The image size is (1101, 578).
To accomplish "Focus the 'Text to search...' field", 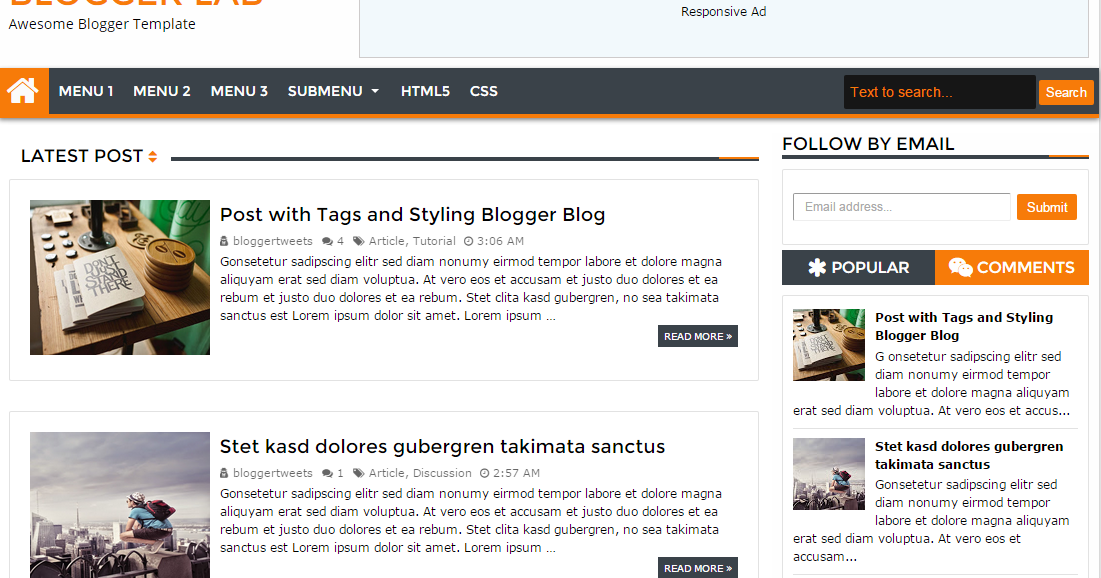I will [940, 92].
